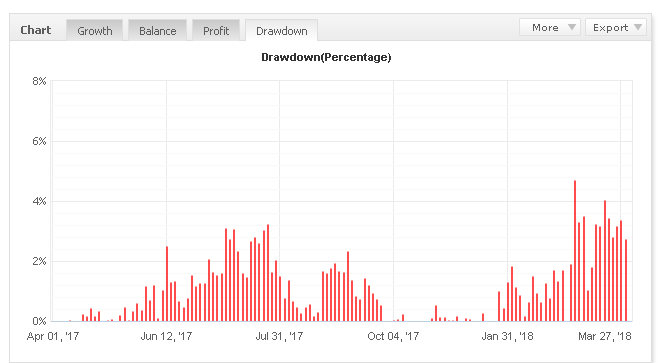658x363 pixels.
Task: Click the tallest drawdown bar near 4.7%
Action: click(575, 251)
